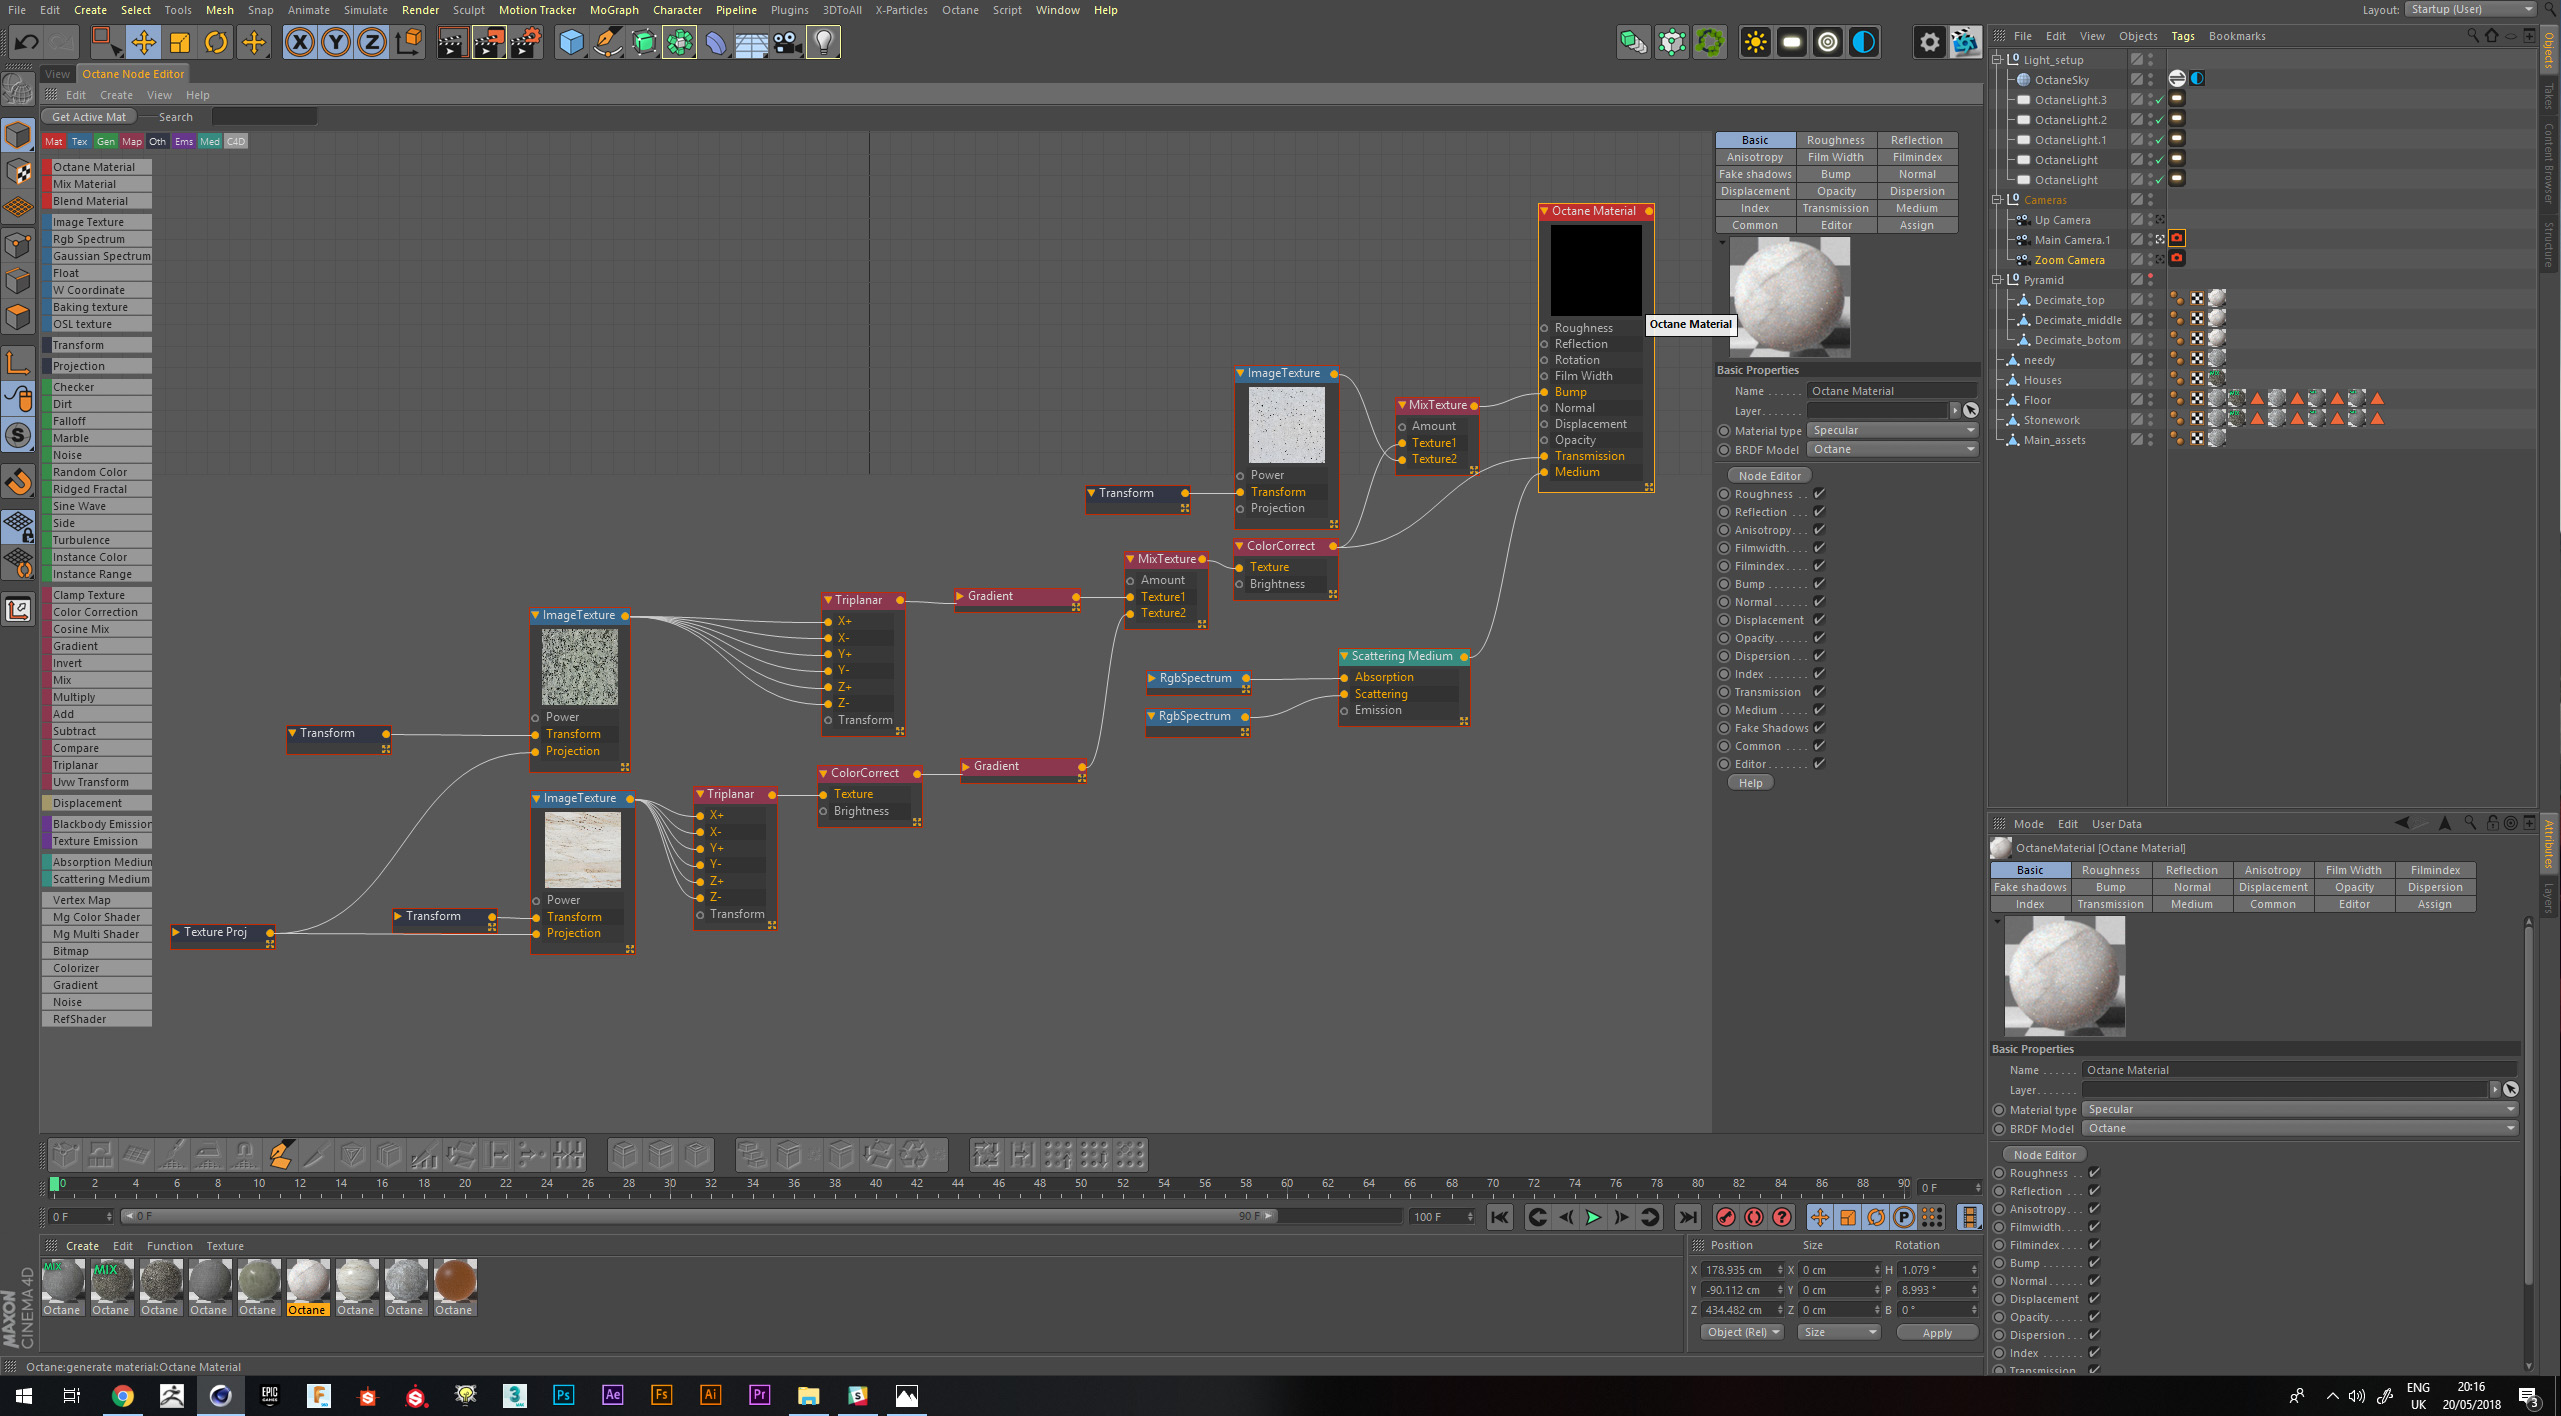Viewport: 2561px width, 1416px height.
Task: Uncheck the Displacement checkbox in node editor panel
Action: 1819,620
